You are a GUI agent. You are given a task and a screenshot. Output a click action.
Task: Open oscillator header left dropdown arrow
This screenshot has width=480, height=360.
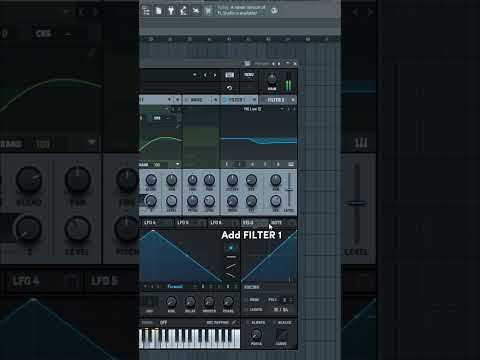pyautogui.click(x=169, y=100)
